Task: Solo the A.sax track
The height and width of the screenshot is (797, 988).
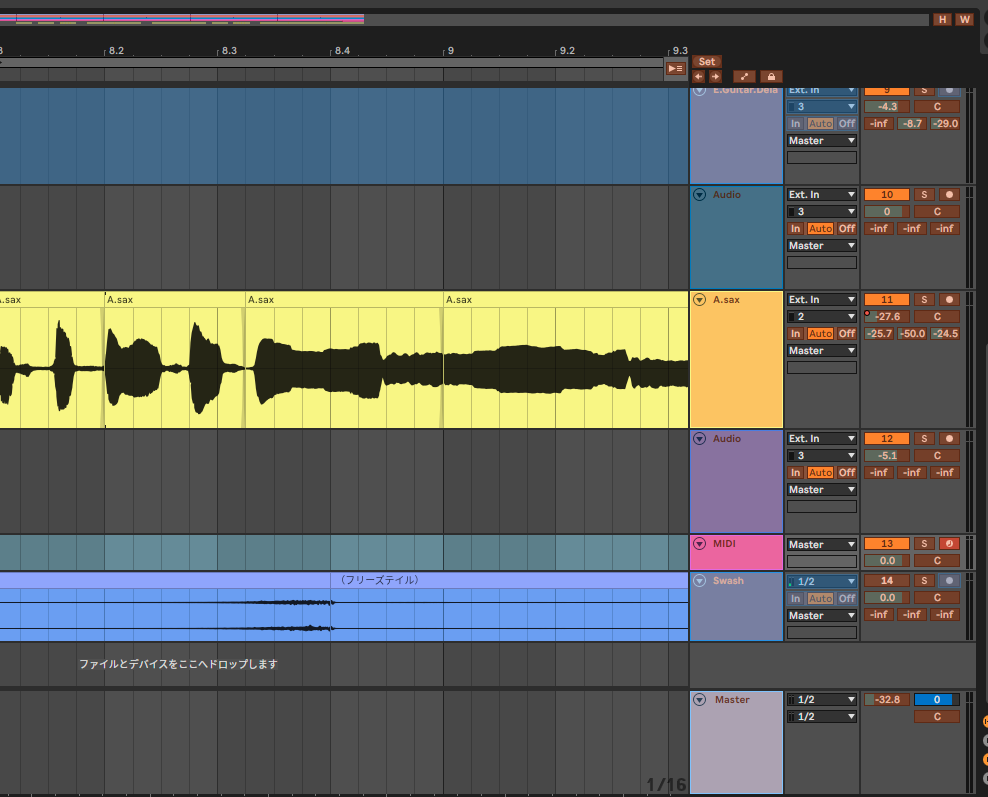Action: [x=924, y=299]
